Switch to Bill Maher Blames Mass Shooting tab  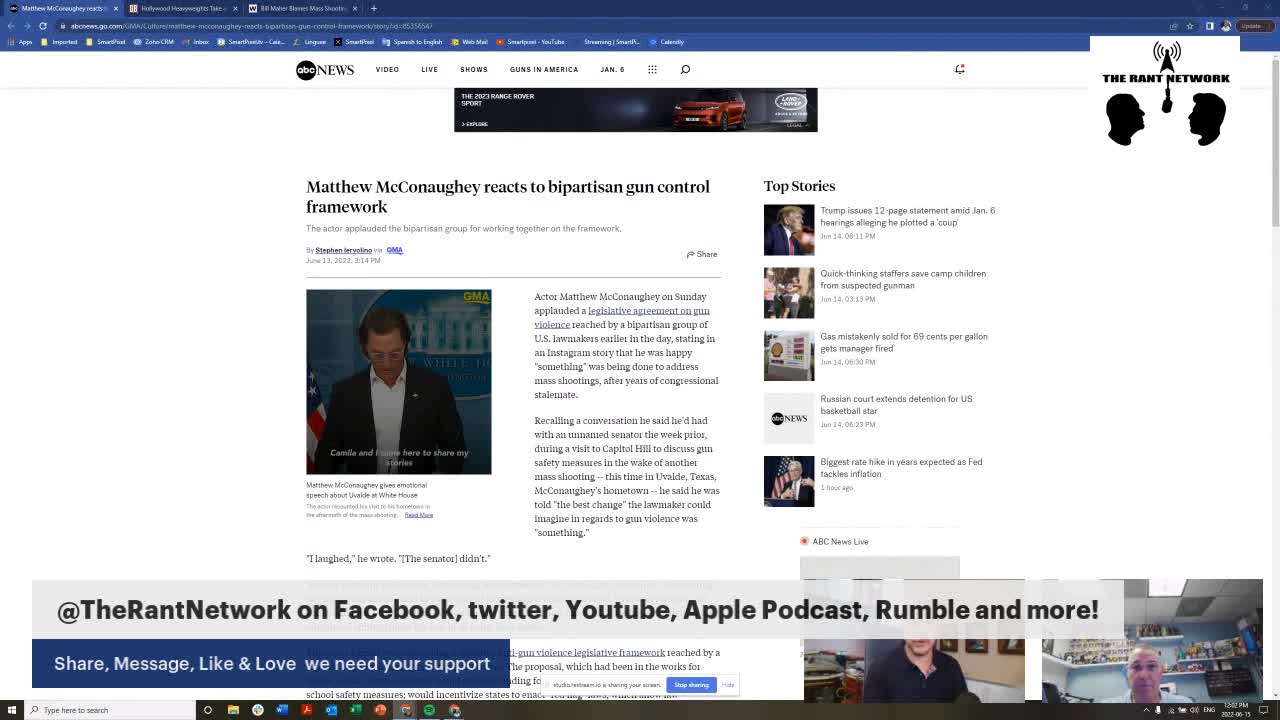click(302, 8)
